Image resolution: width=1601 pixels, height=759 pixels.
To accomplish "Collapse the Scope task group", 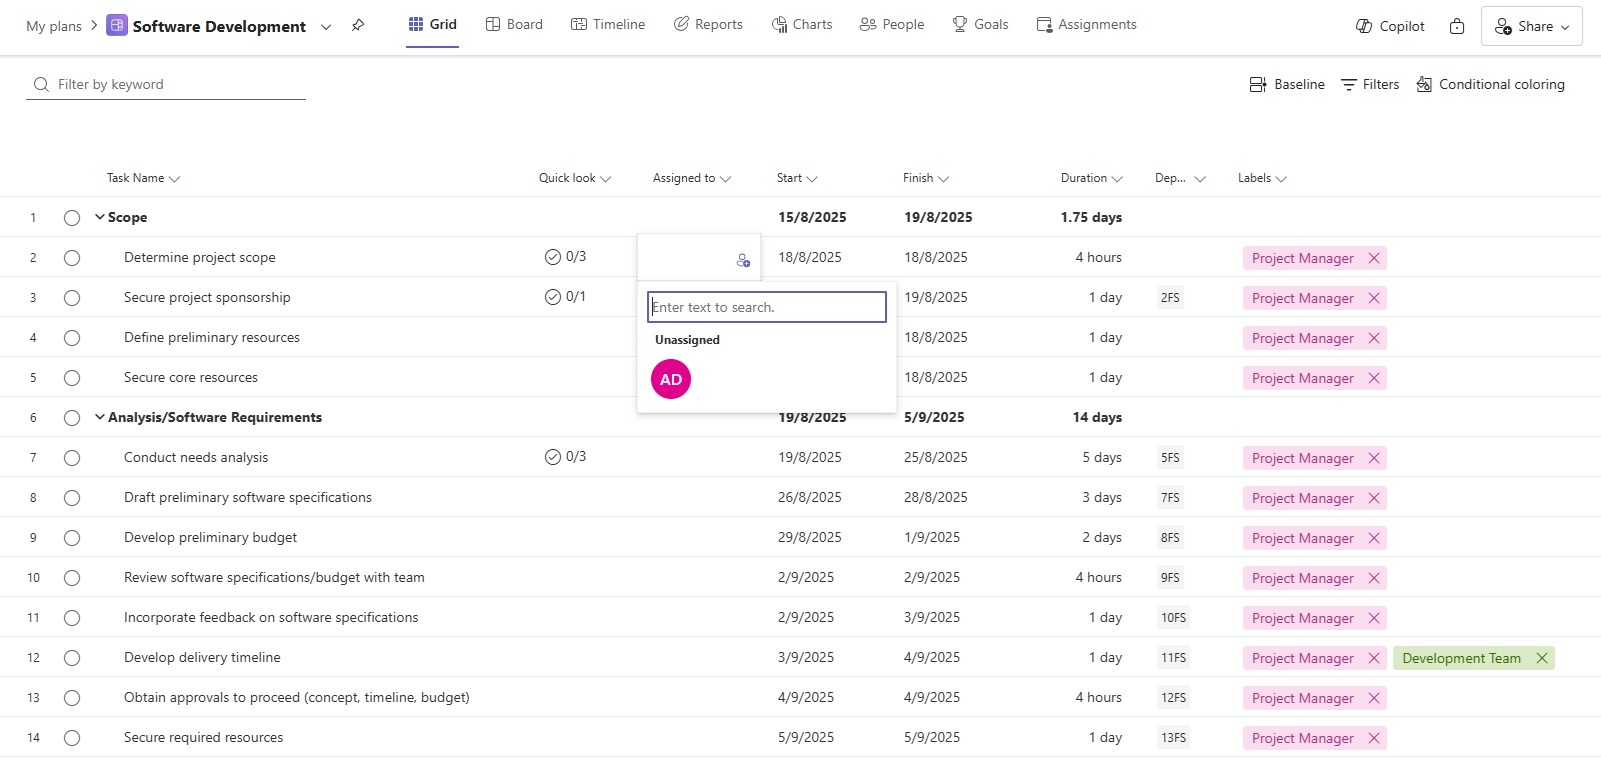I will [99, 217].
